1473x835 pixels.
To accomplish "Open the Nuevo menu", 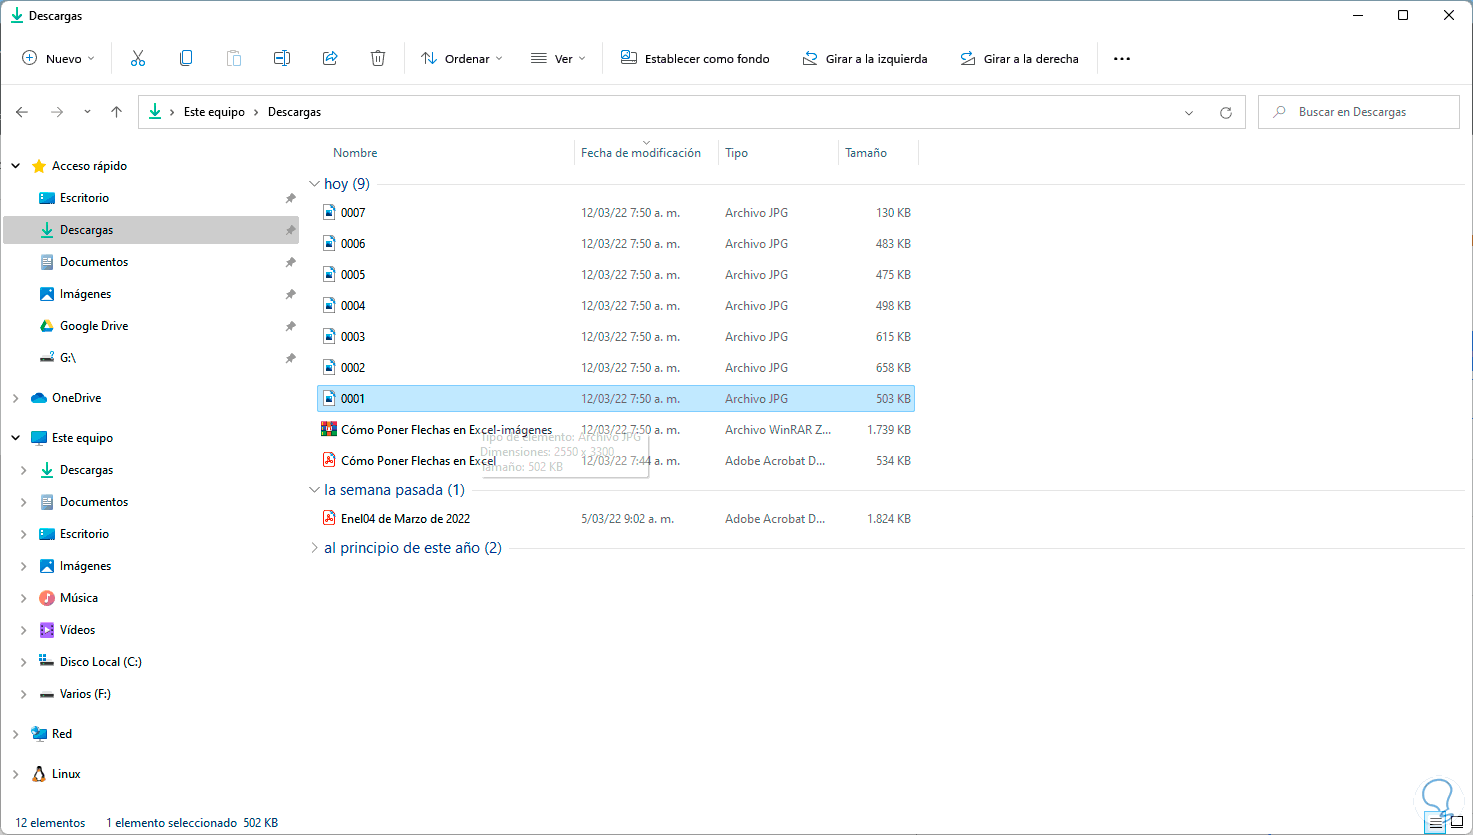I will pos(58,59).
